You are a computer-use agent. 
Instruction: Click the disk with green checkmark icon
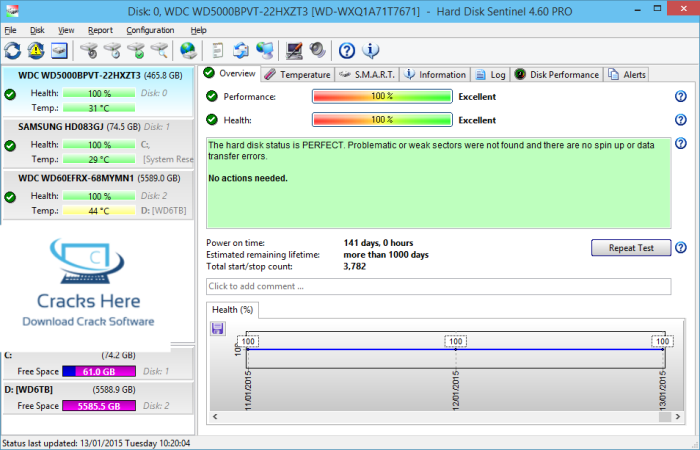[x=136, y=50]
